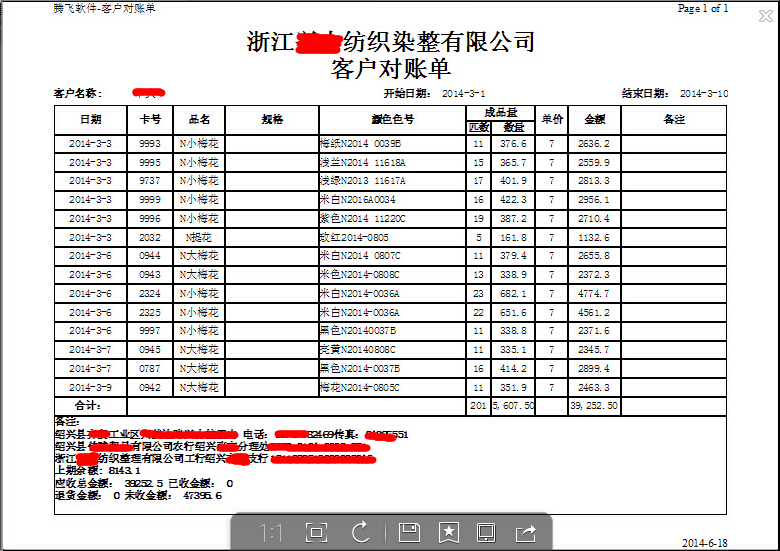Click the 匹数 sub-header
This screenshot has height=551, width=780.
coord(479,127)
